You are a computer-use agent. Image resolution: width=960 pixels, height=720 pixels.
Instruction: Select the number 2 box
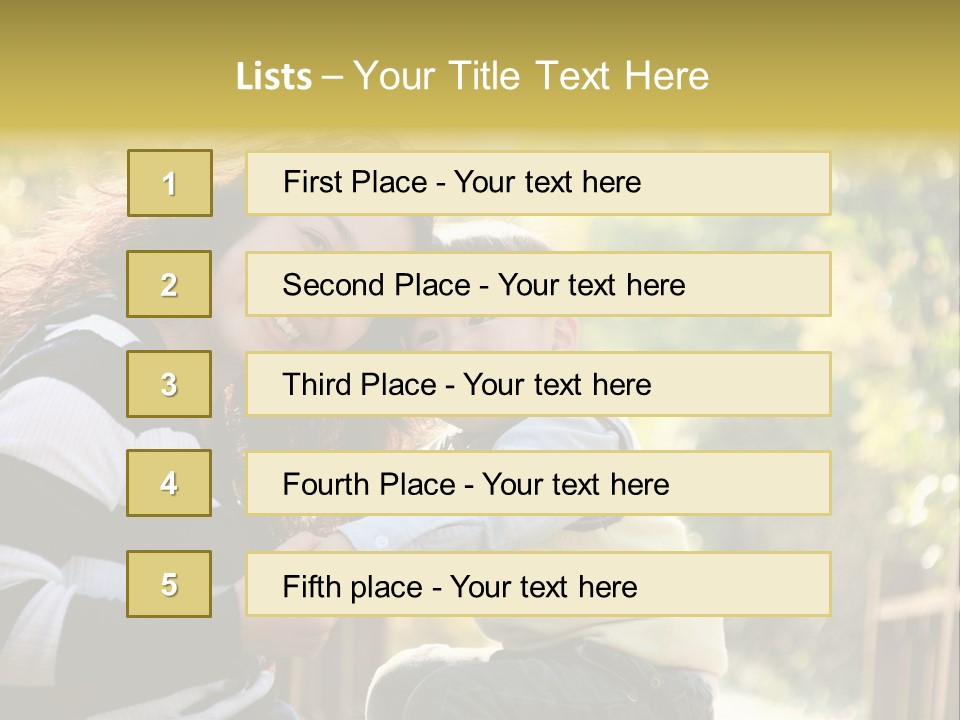169,284
